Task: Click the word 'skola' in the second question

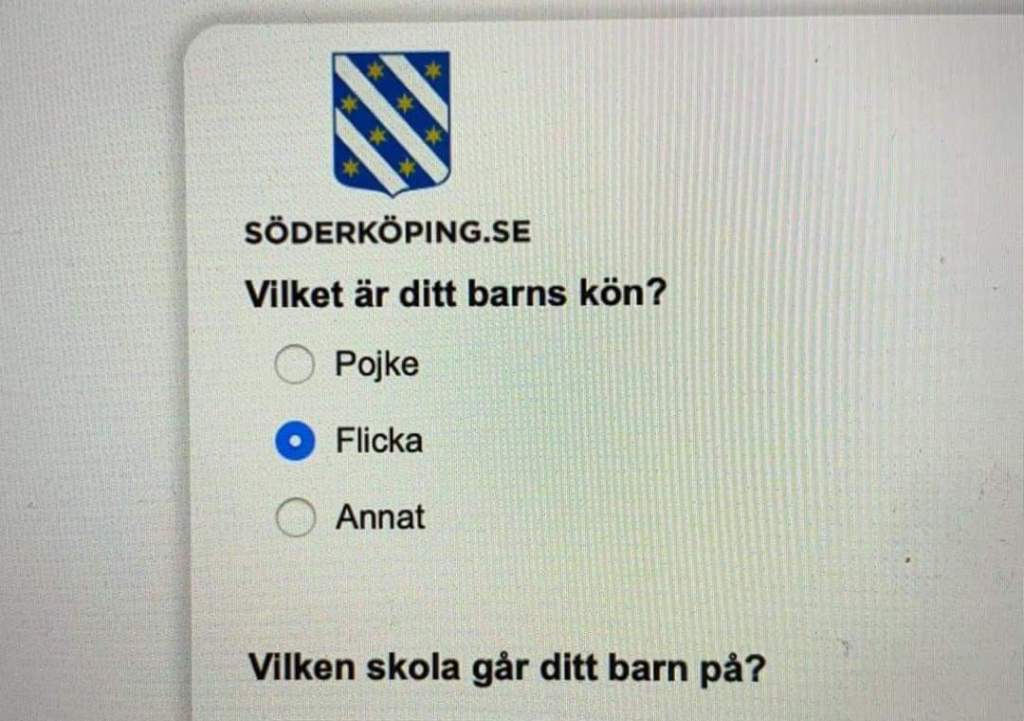Action: point(413,667)
